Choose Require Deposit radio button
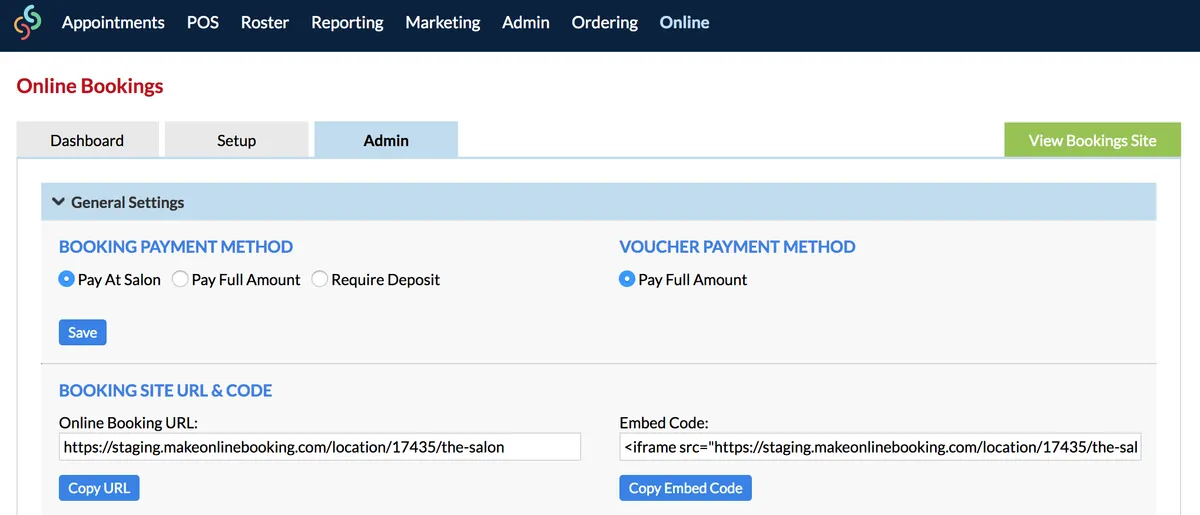 [x=320, y=280]
